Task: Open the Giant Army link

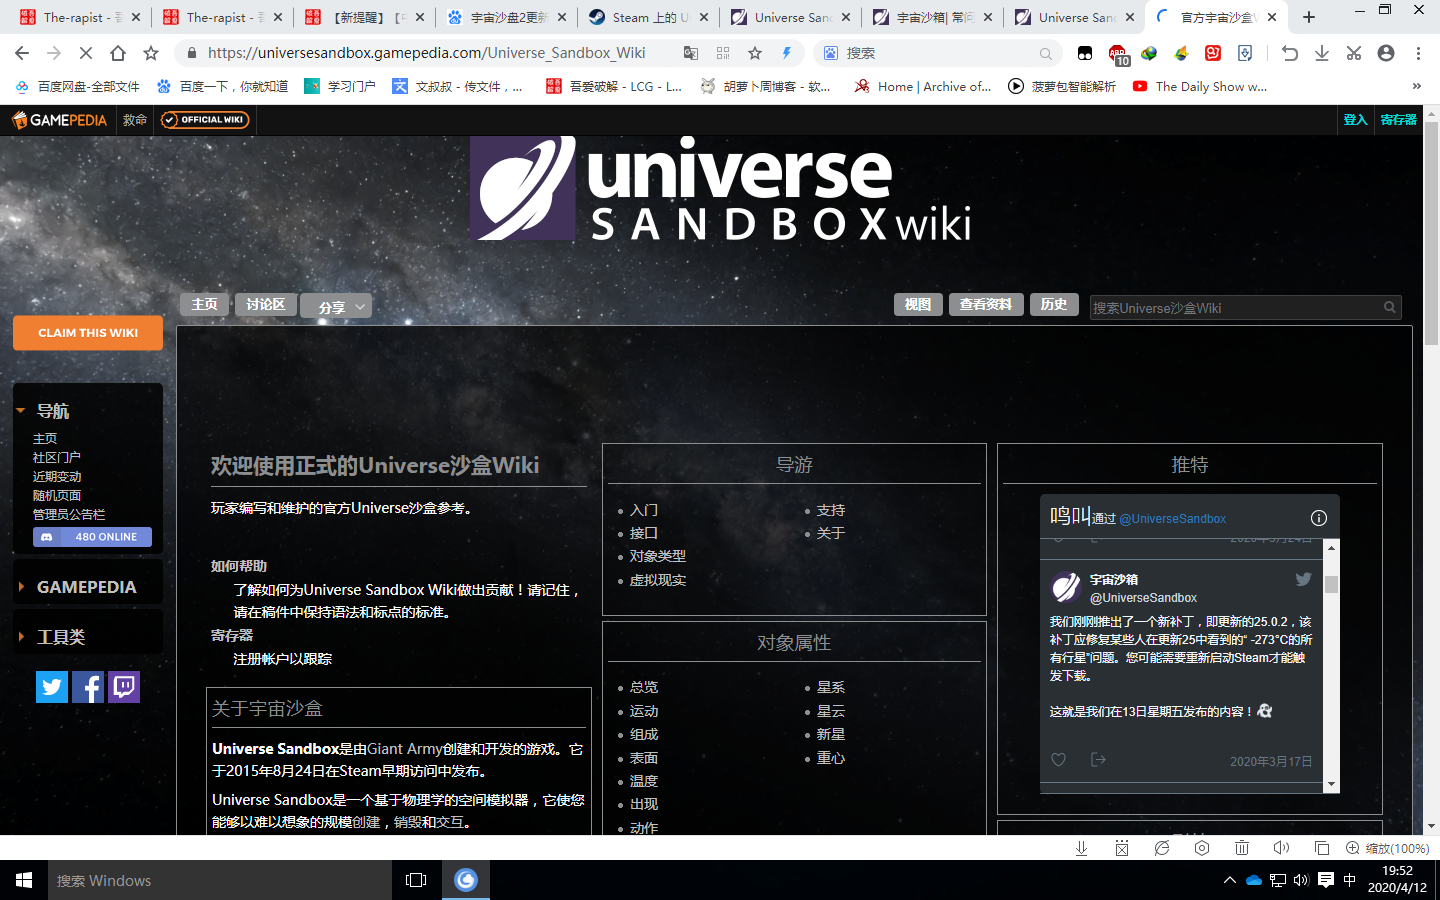Action: [x=404, y=749]
